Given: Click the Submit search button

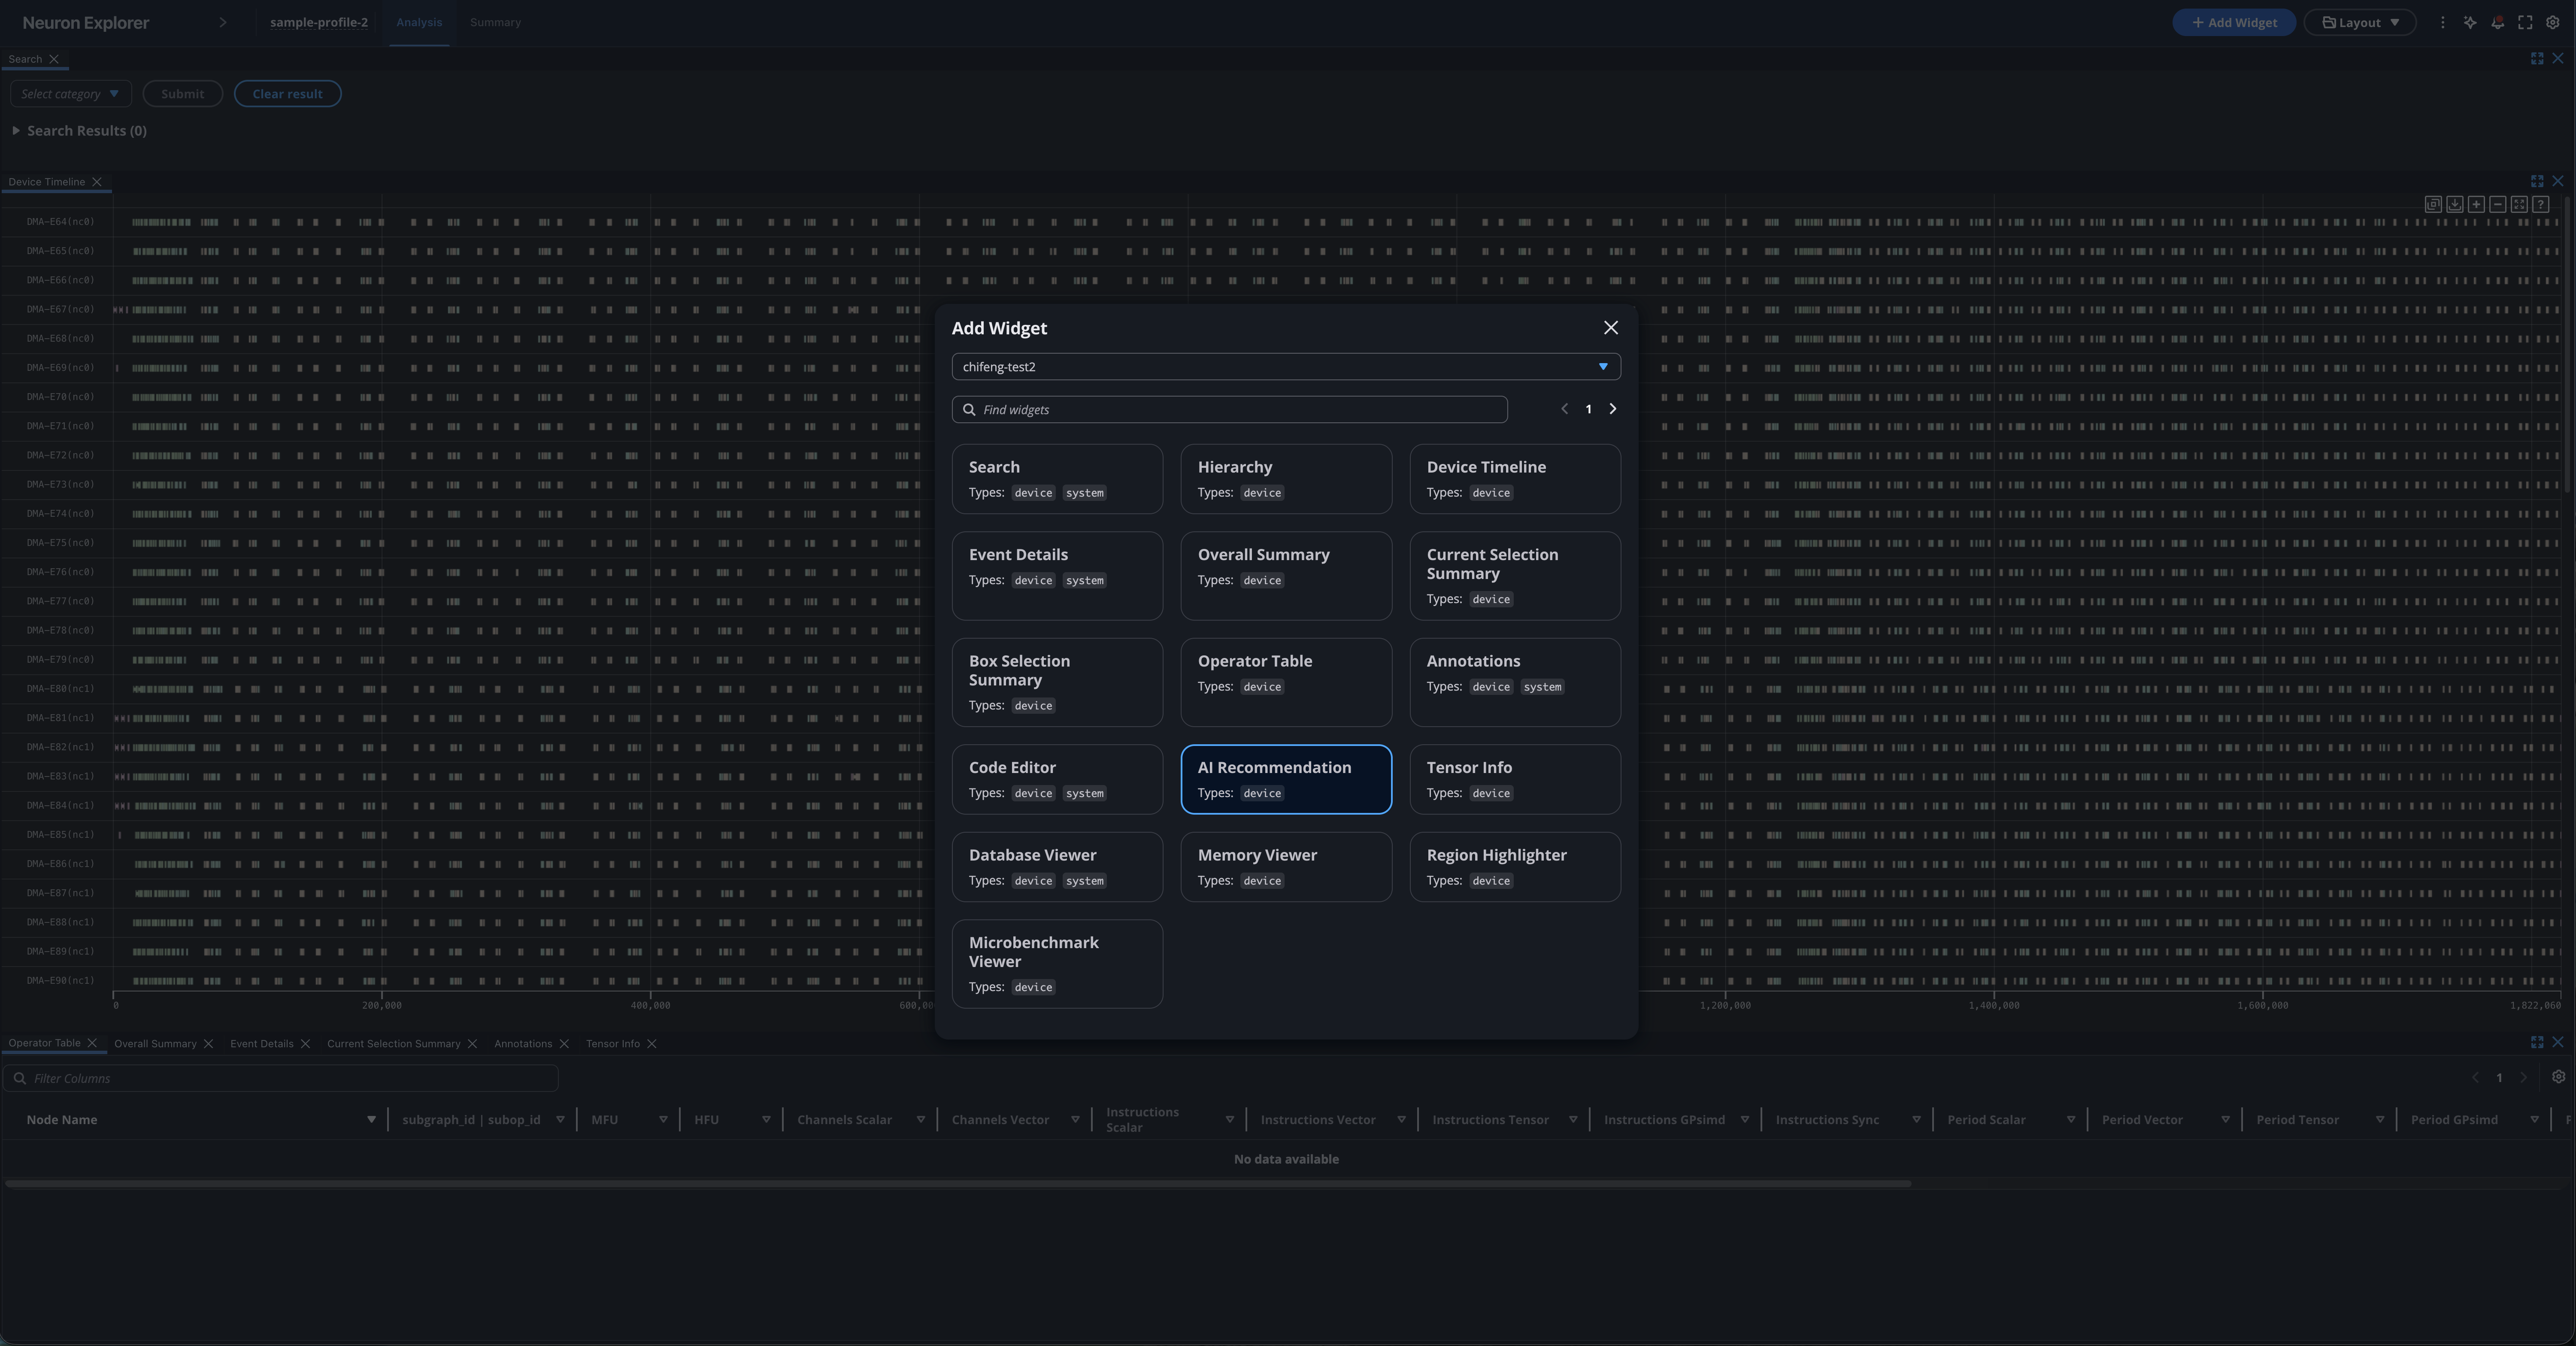Looking at the screenshot, I should 182,94.
